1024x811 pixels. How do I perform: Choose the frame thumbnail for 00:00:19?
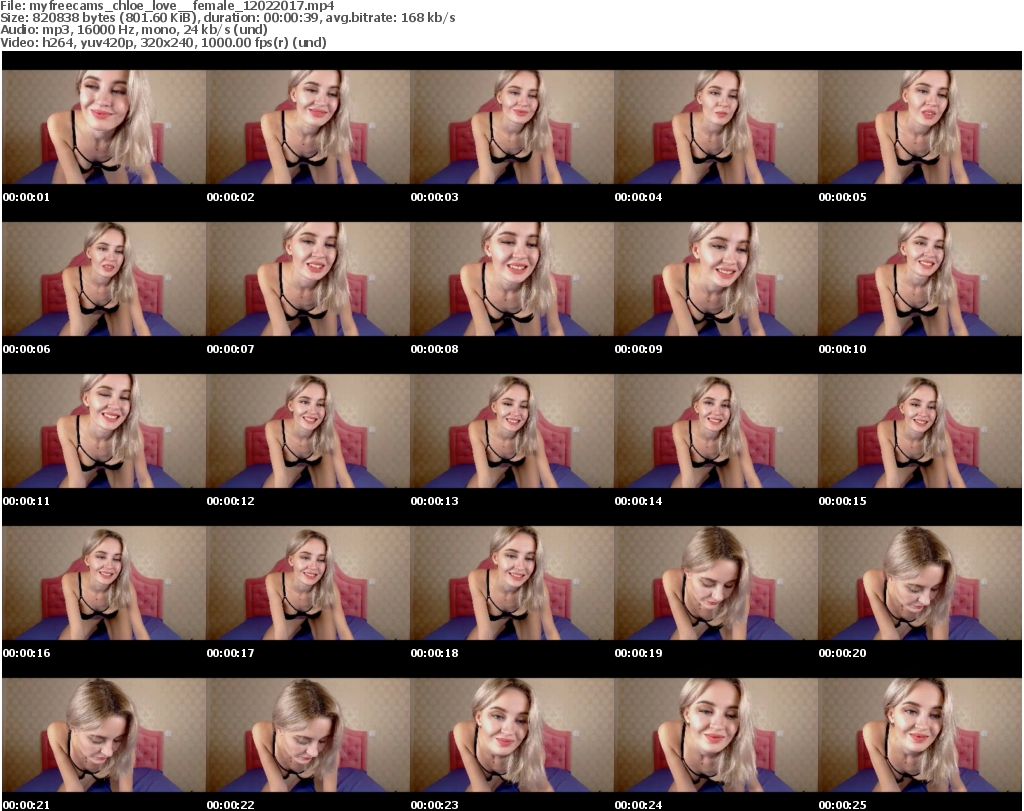pos(716,583)
